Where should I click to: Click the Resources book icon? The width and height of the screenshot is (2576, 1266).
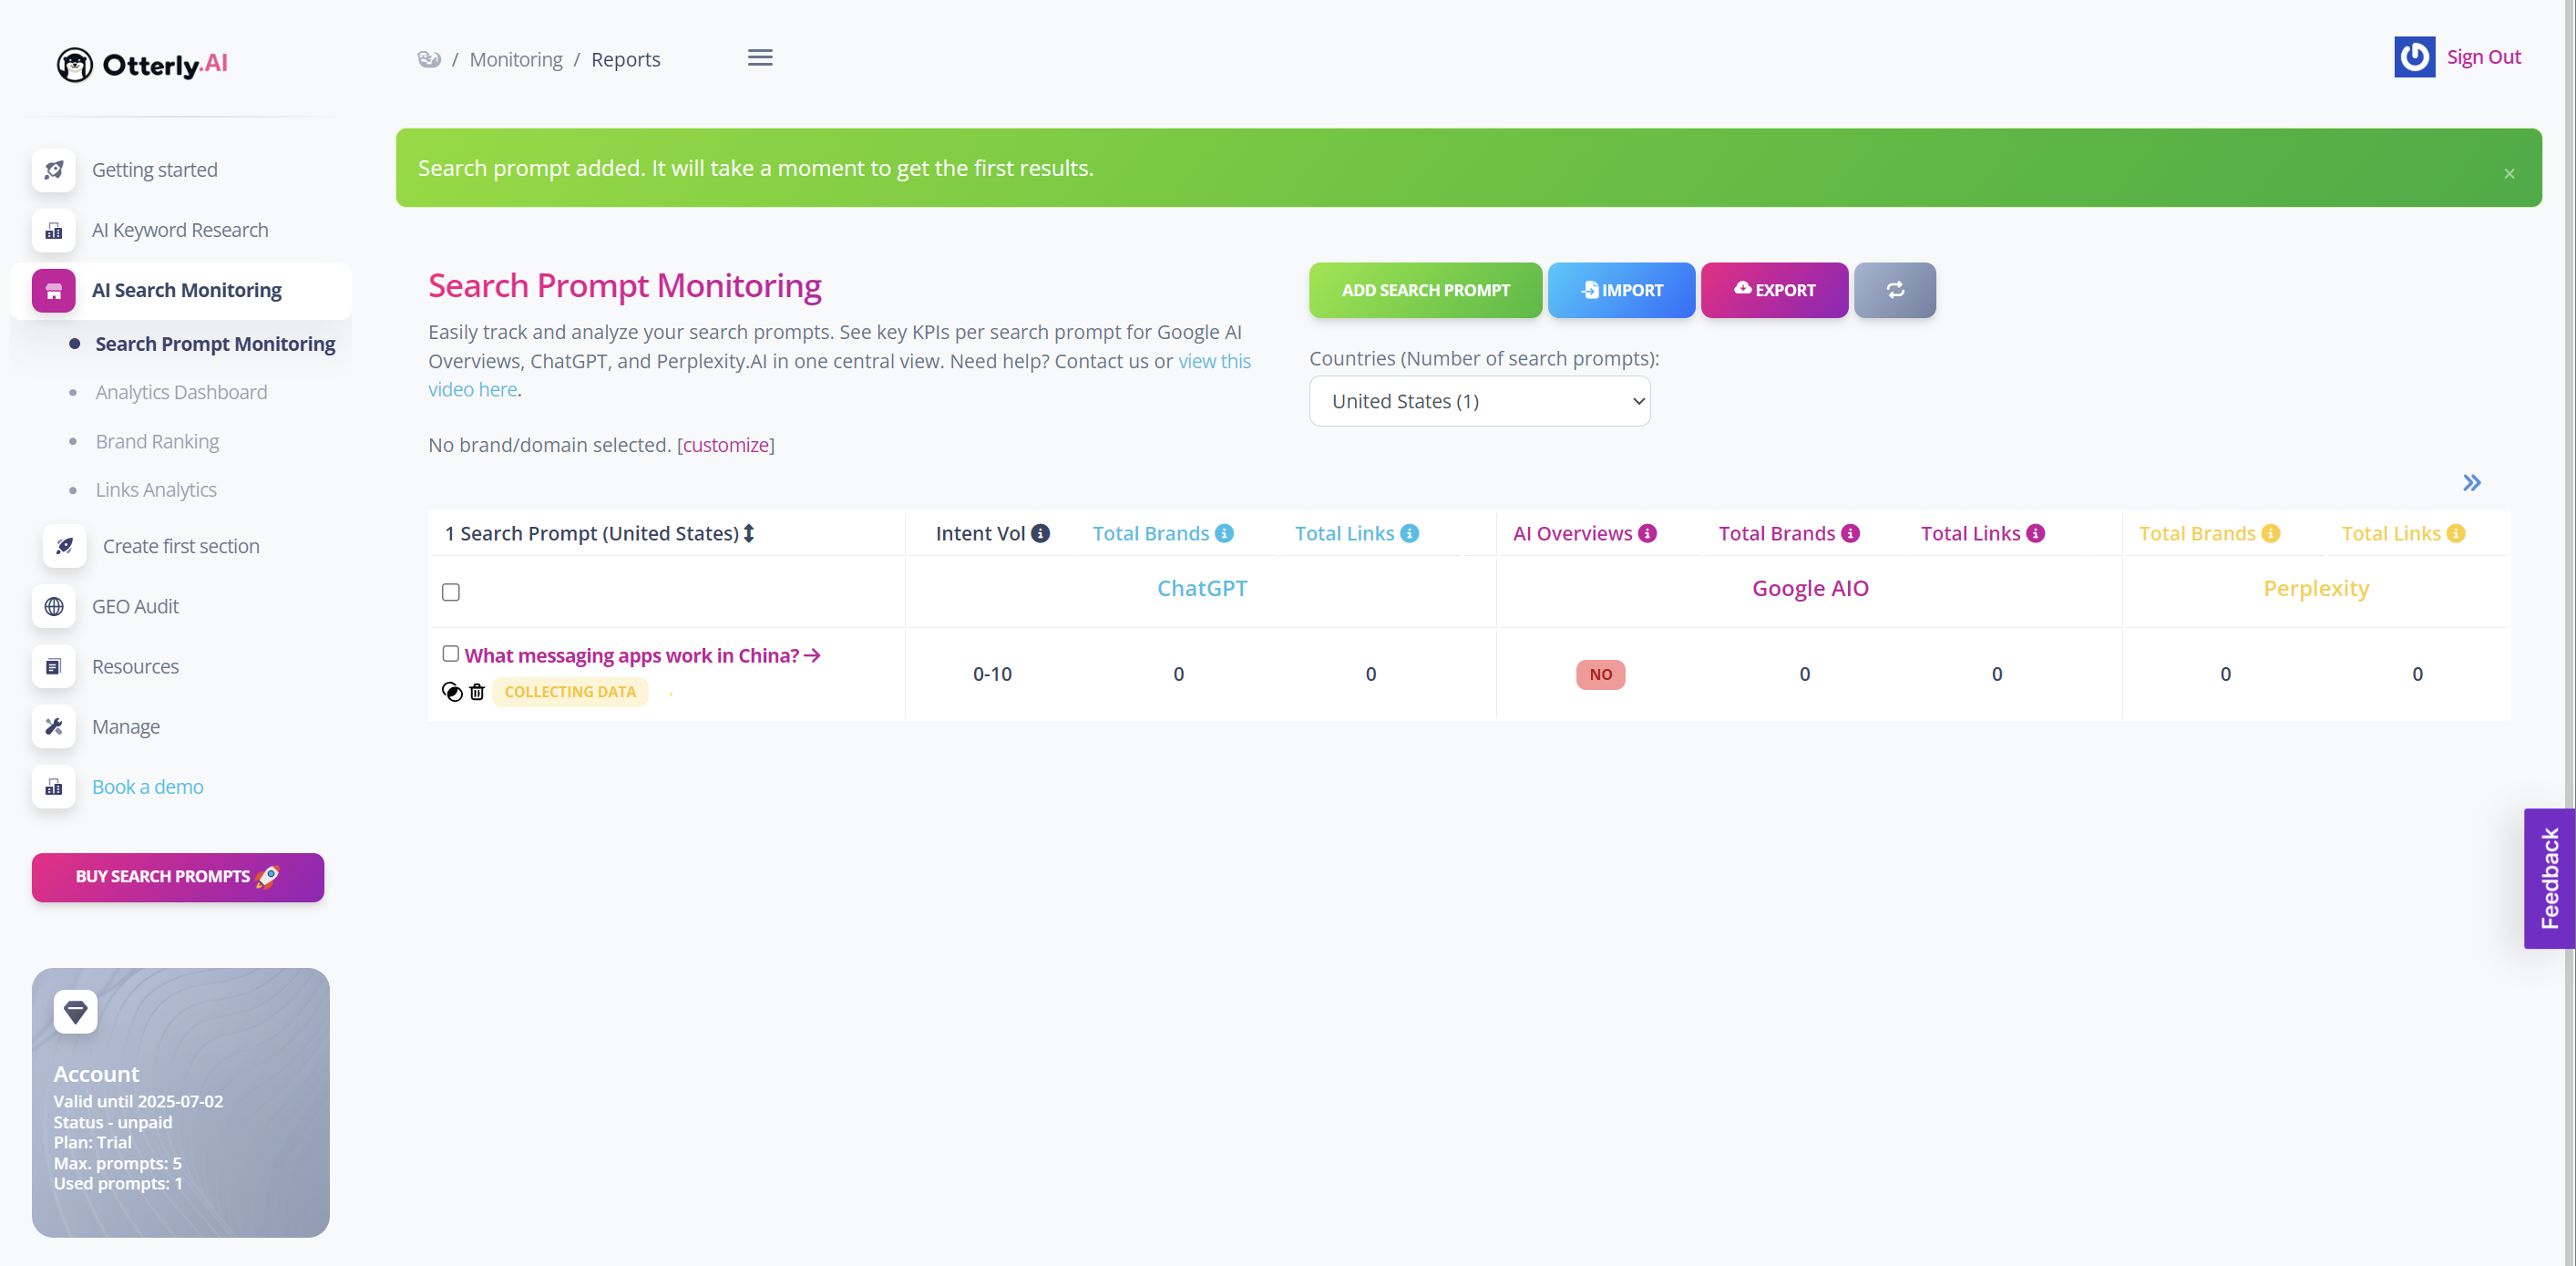(x=54, y=667)
